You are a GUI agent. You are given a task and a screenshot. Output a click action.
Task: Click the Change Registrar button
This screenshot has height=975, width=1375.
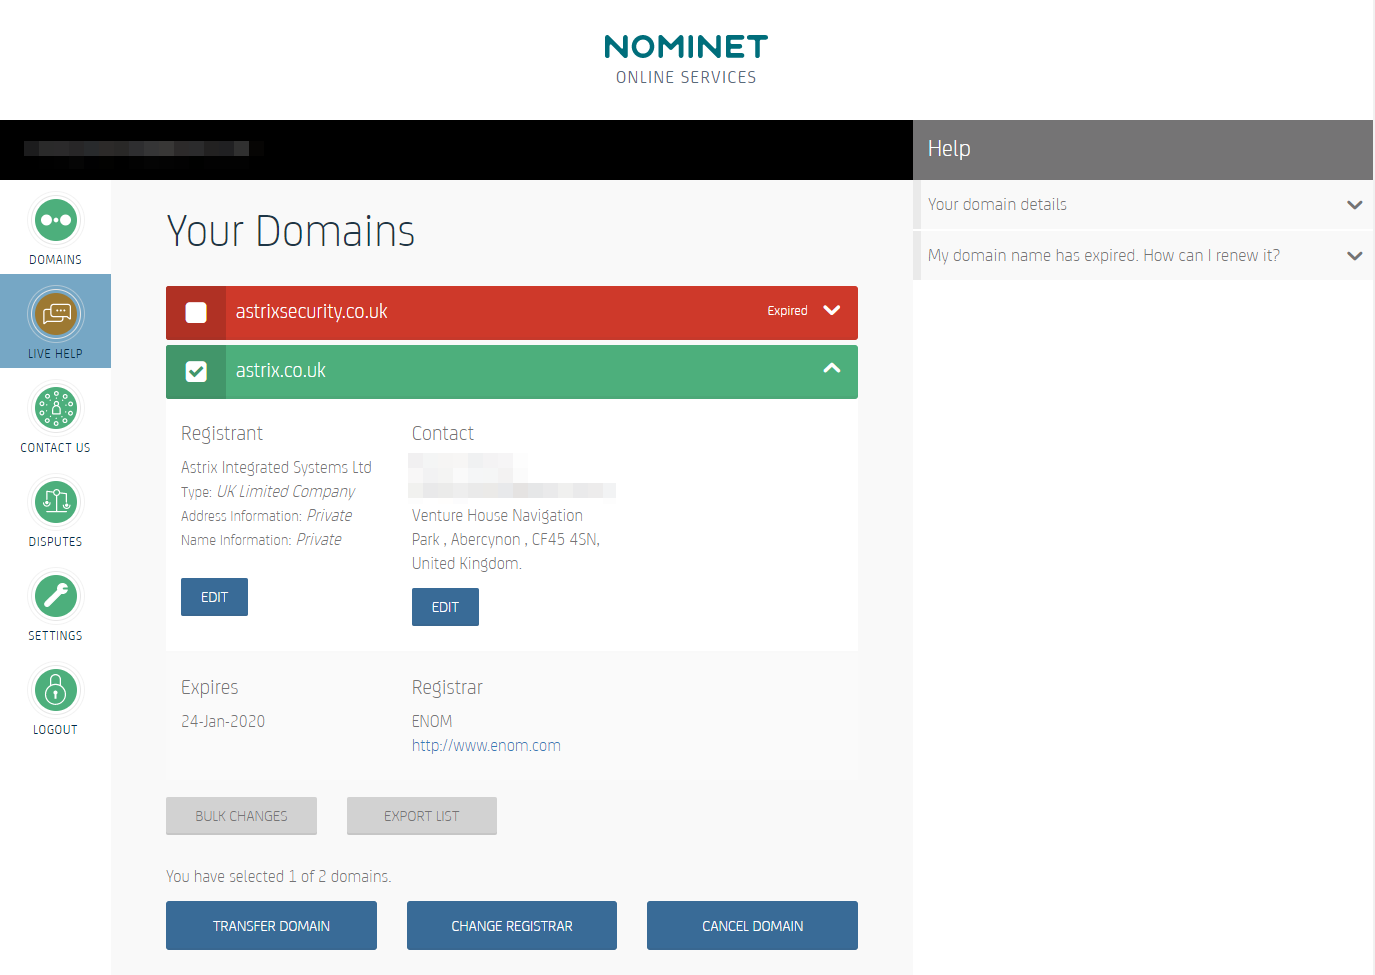click(x=512, y=926)
